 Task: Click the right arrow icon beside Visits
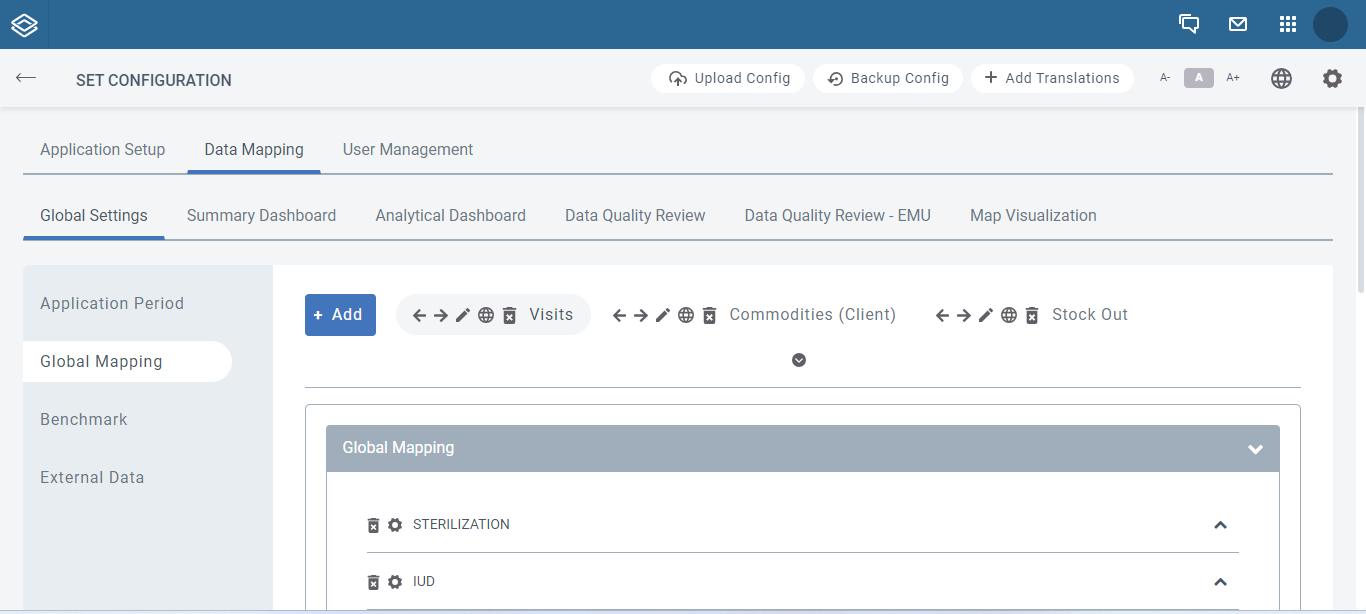tap(441, 314)
